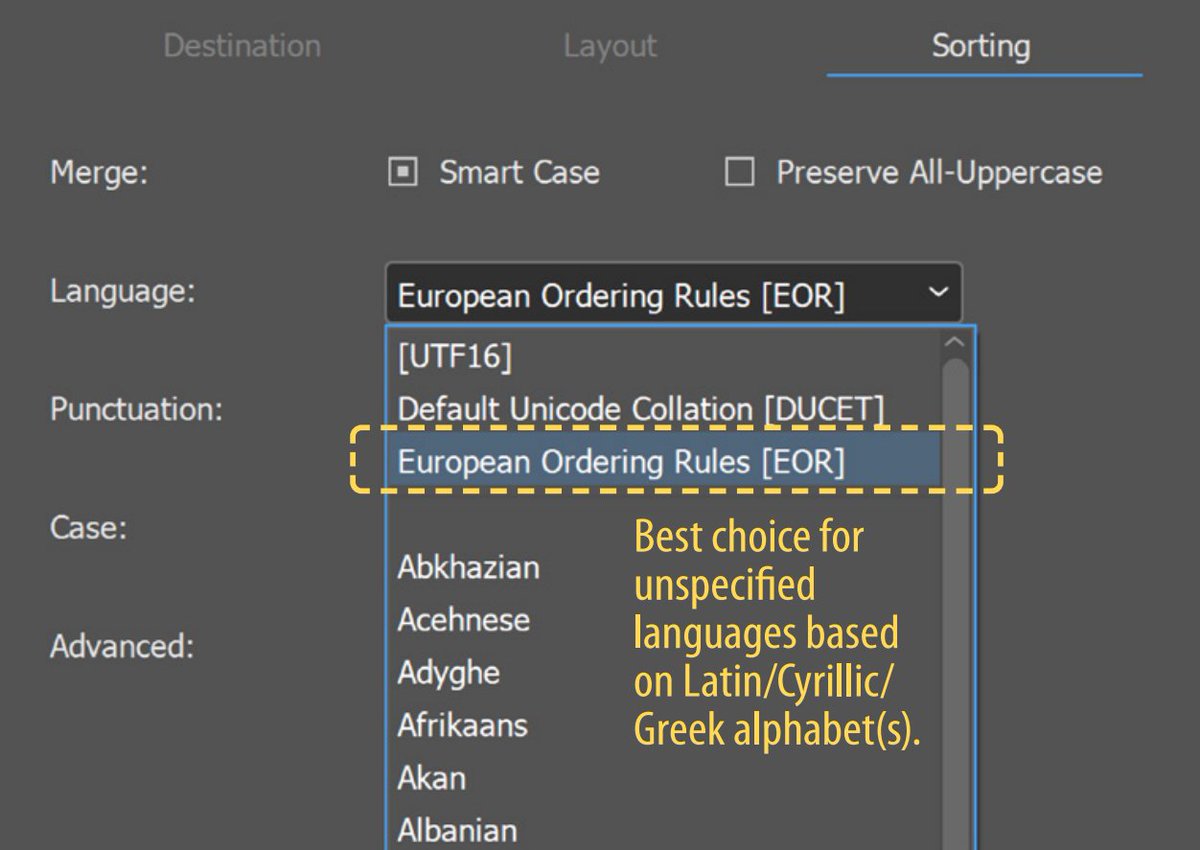Choose Adyghe in the list

coord(450,673)
